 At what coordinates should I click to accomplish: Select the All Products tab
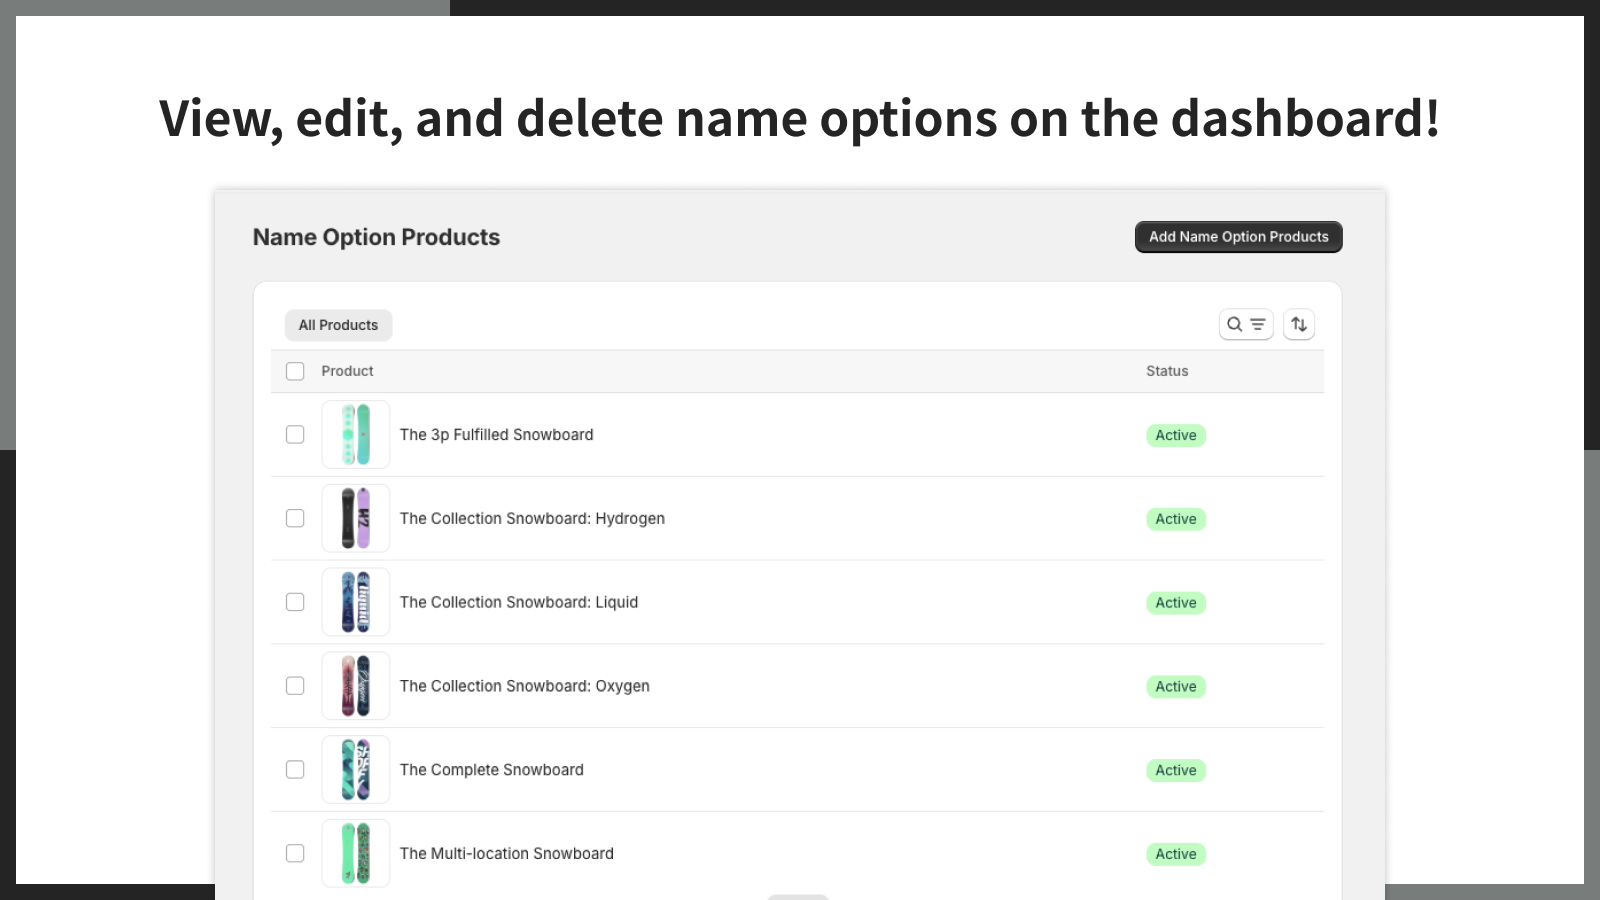tap(338, 325)
